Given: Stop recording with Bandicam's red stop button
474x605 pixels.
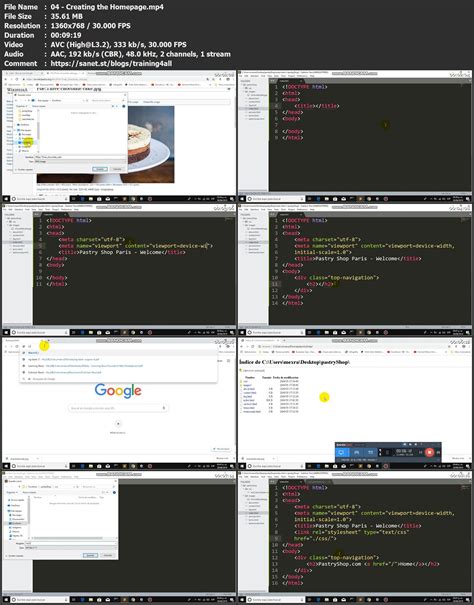Looking at the screenshot, I should point(429,452).
